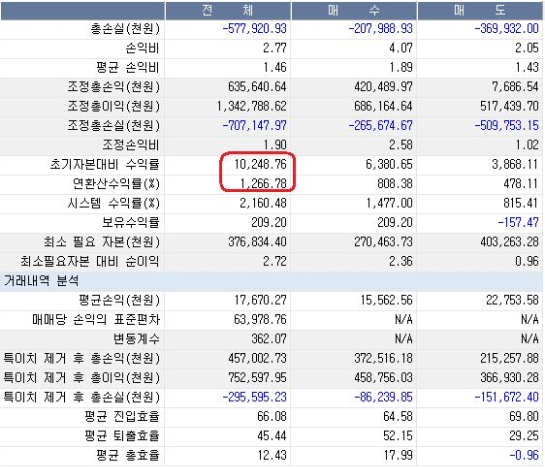Click the 매수 column header
Screen dimensions: 545x468
pos(354,11)
